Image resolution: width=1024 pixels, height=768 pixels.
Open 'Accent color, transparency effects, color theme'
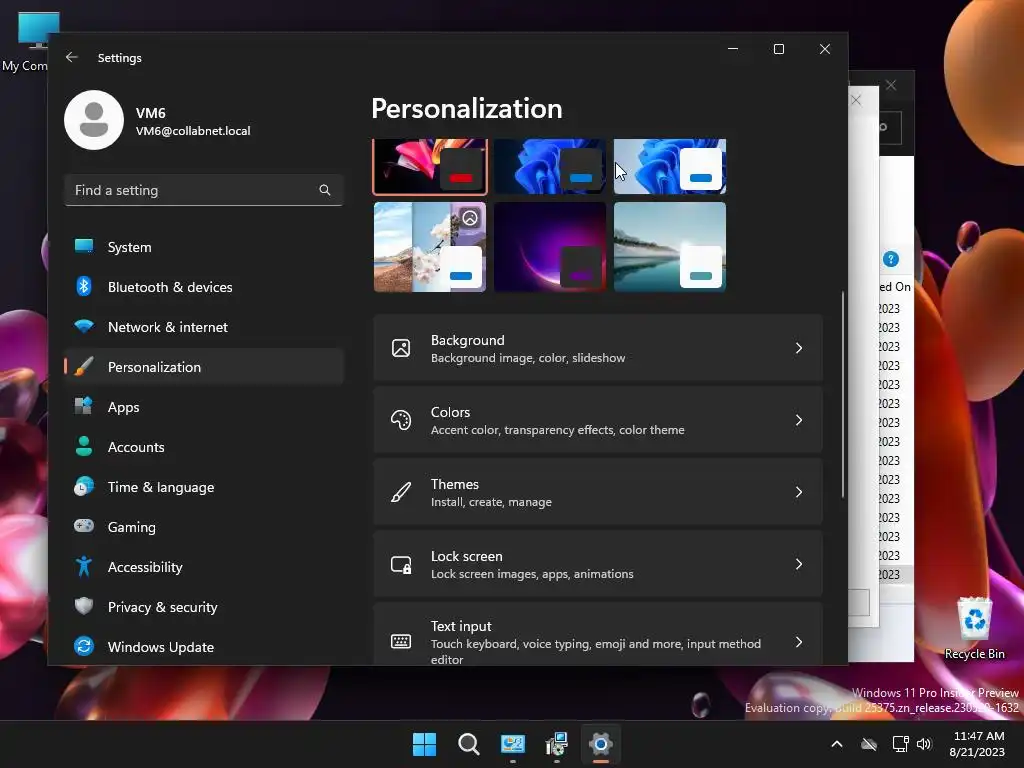[598, 420]
